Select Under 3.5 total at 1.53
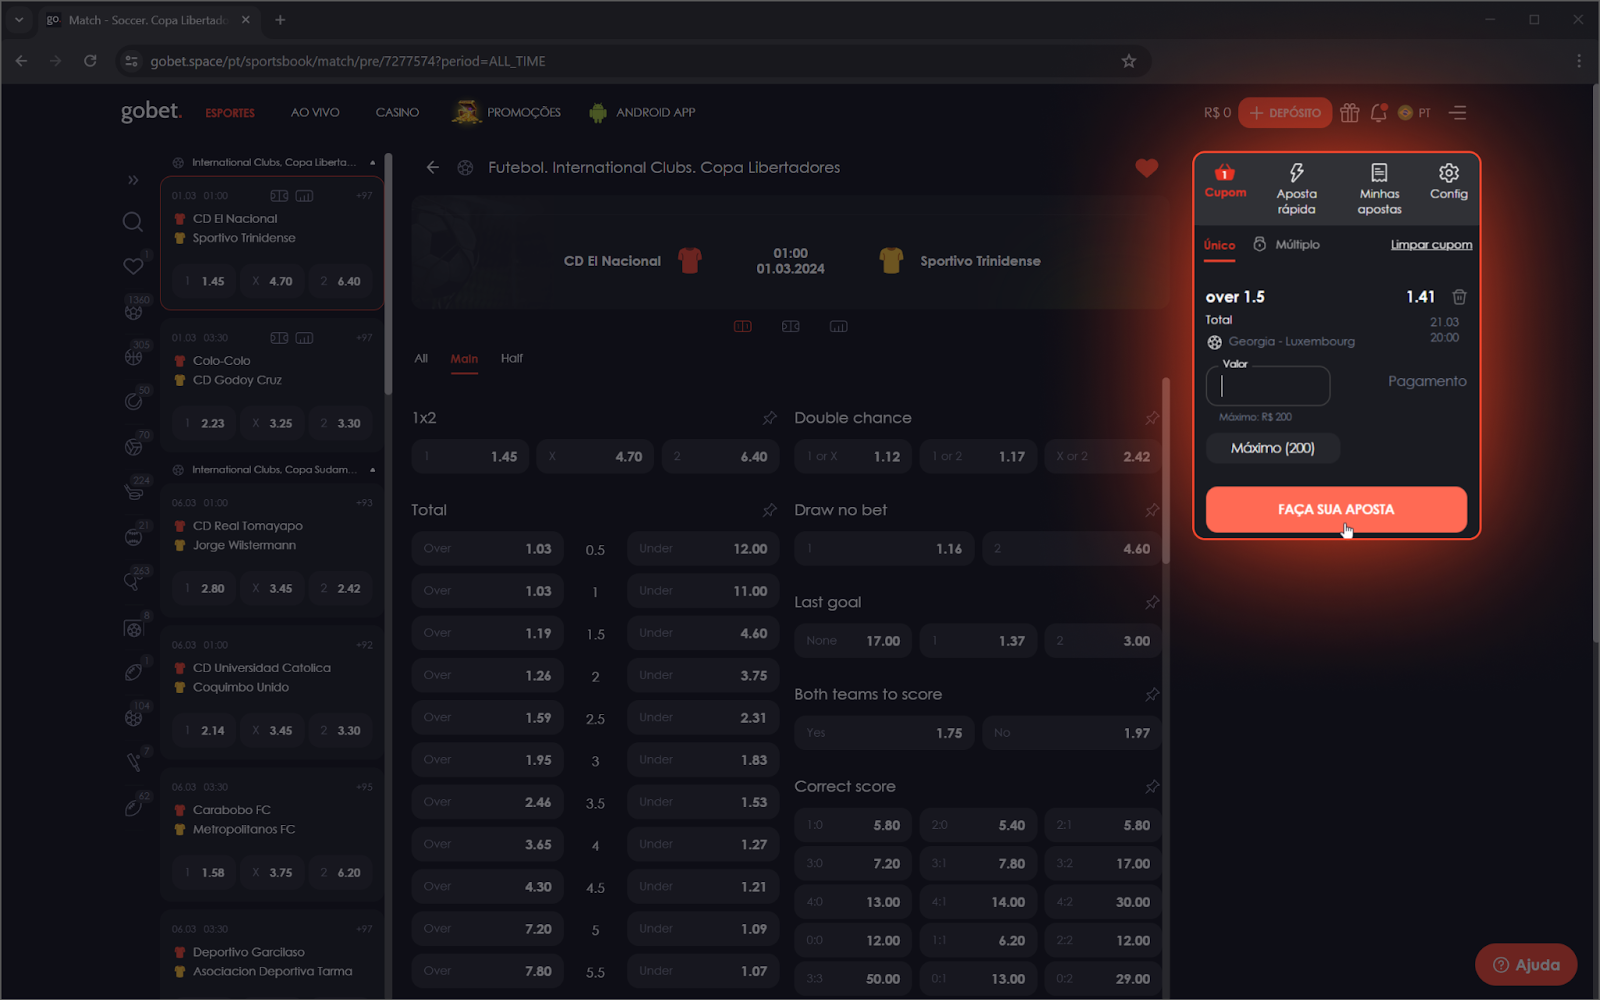 click(703, 802)
